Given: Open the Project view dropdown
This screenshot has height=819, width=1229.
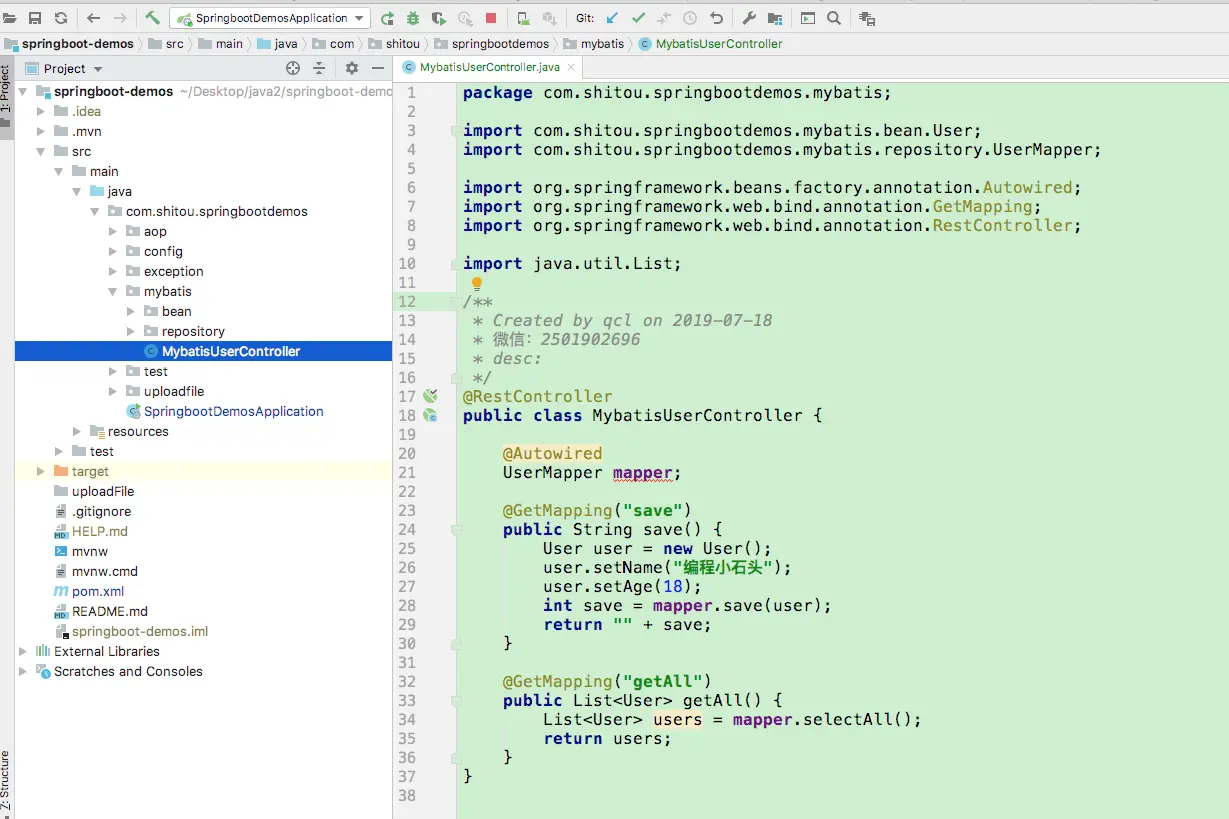Looking at the screenshot, I should click(98, 69).
